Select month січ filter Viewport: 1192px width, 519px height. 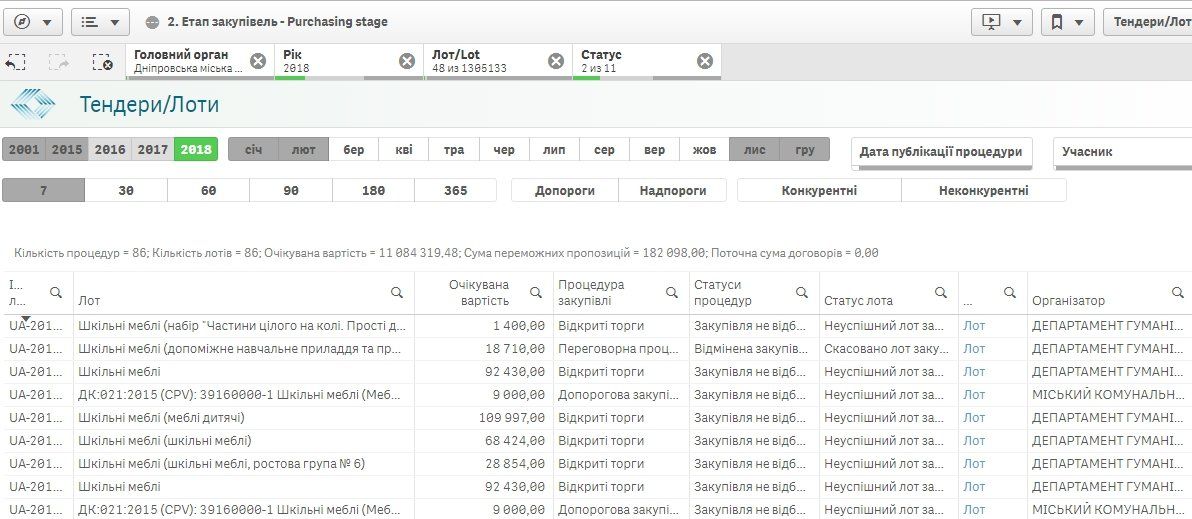[253, 150]
